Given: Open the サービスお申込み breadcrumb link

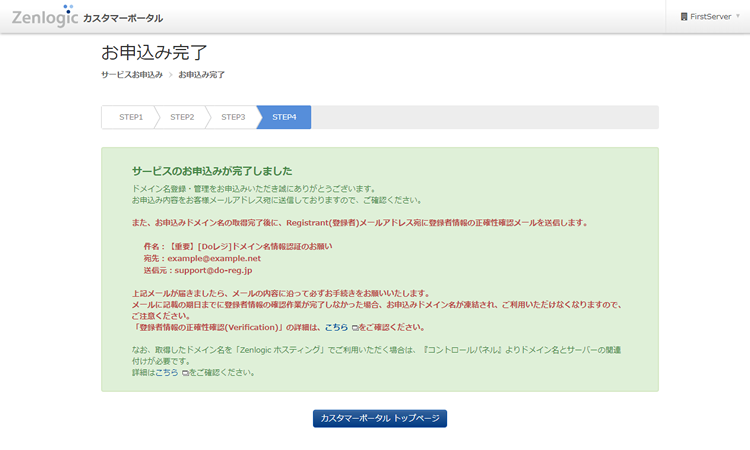Looking at the screenshot, I should tap(132, 75).
